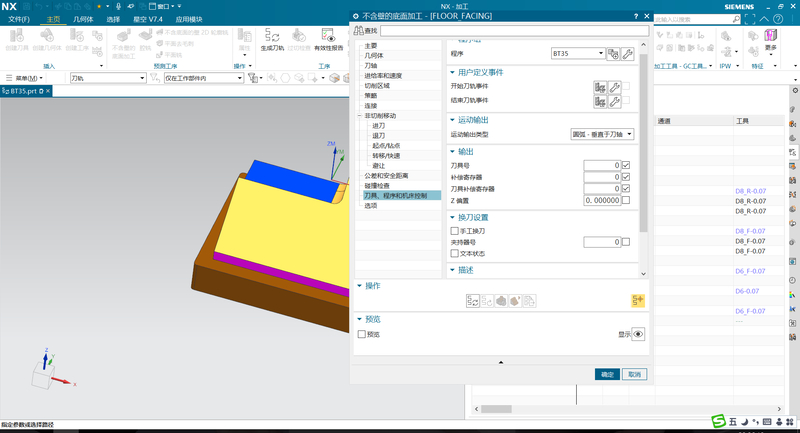Click the 有效性报告 ribbon icon
Viewport: 800px width, 433px height.
(328, 36)
